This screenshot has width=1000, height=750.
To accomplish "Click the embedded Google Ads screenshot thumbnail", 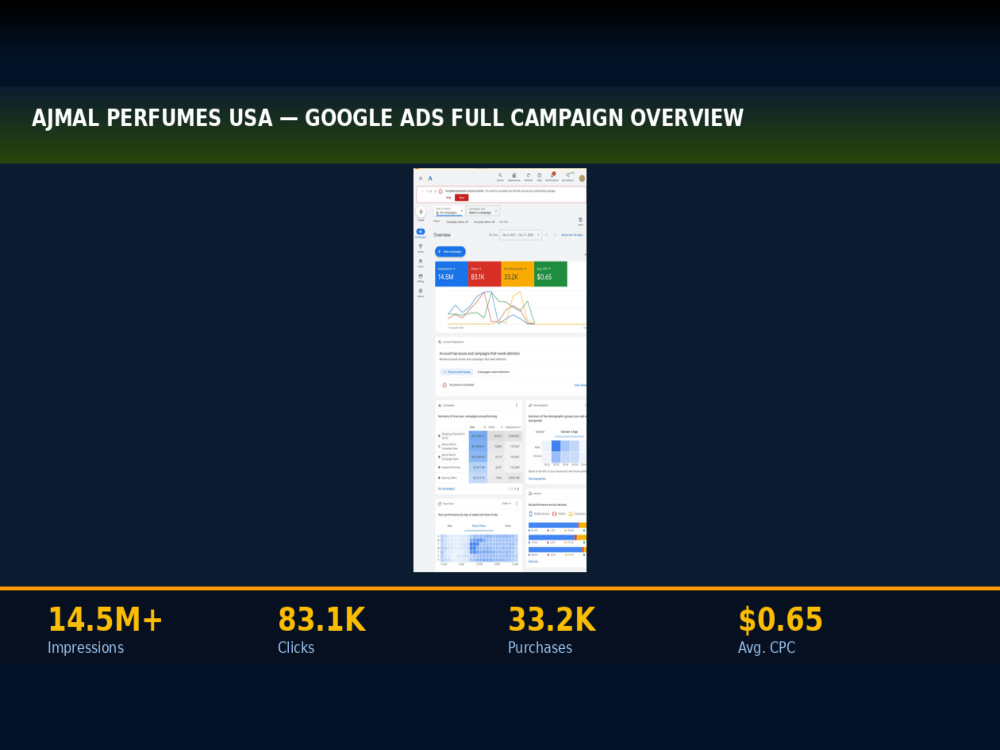I will tap(500, 370).
